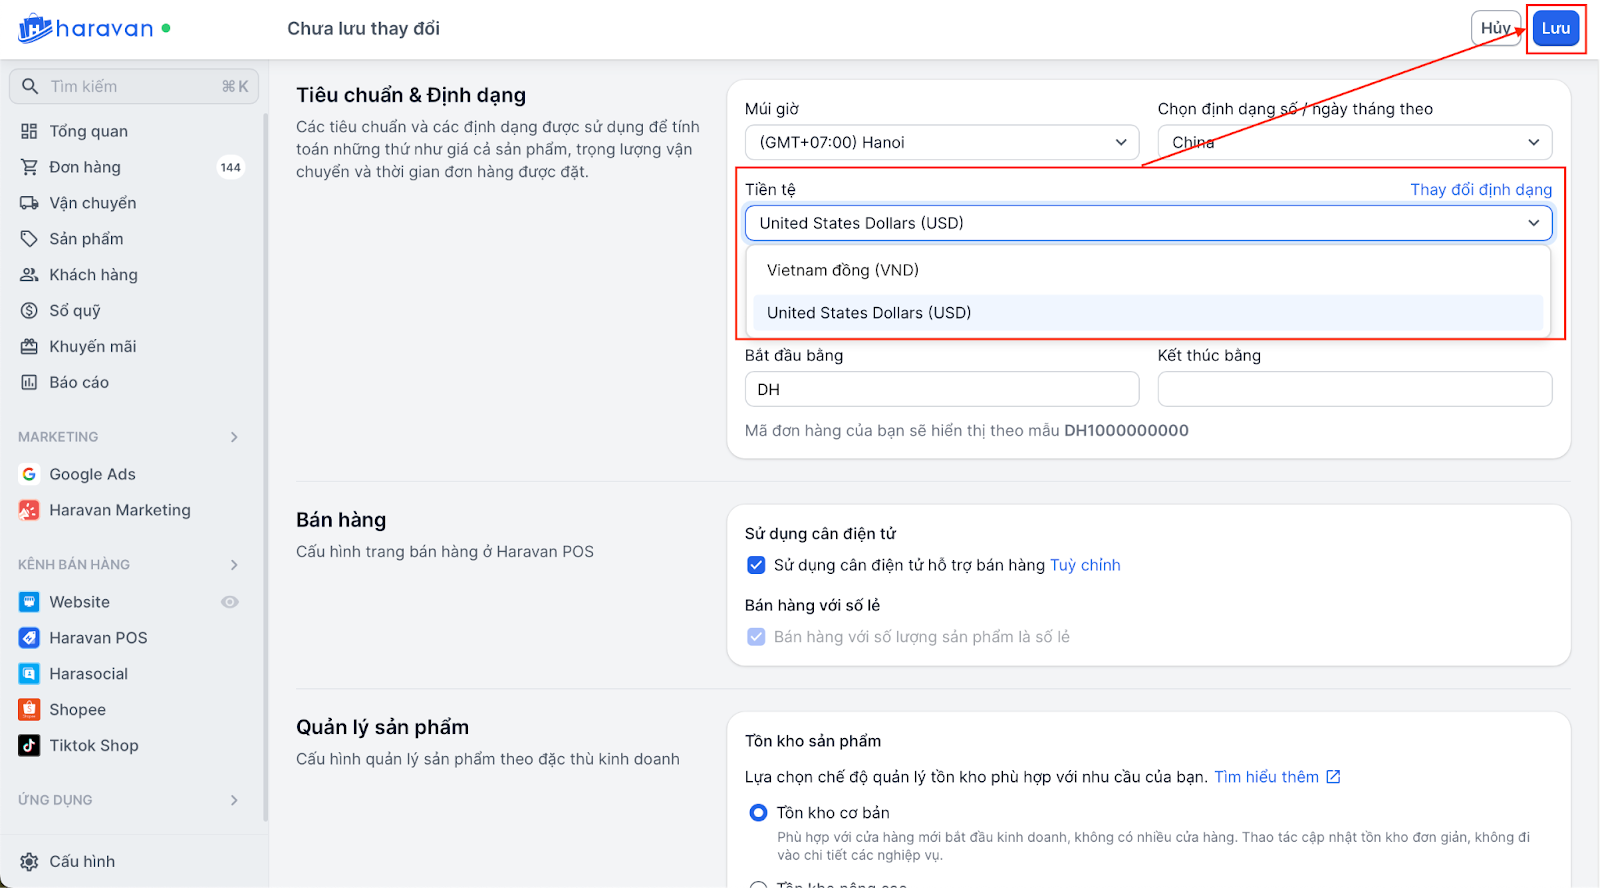This screenshot has width=1600, height=888.
Task: Click the Google Ads icon
Action: pos(29,474)
